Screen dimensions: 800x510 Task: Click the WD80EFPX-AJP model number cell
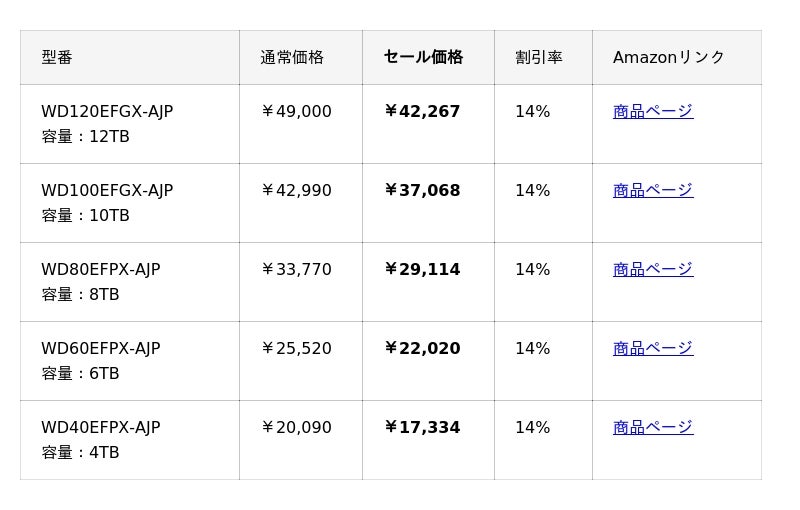pyautogui.click(x=100, y=269)
